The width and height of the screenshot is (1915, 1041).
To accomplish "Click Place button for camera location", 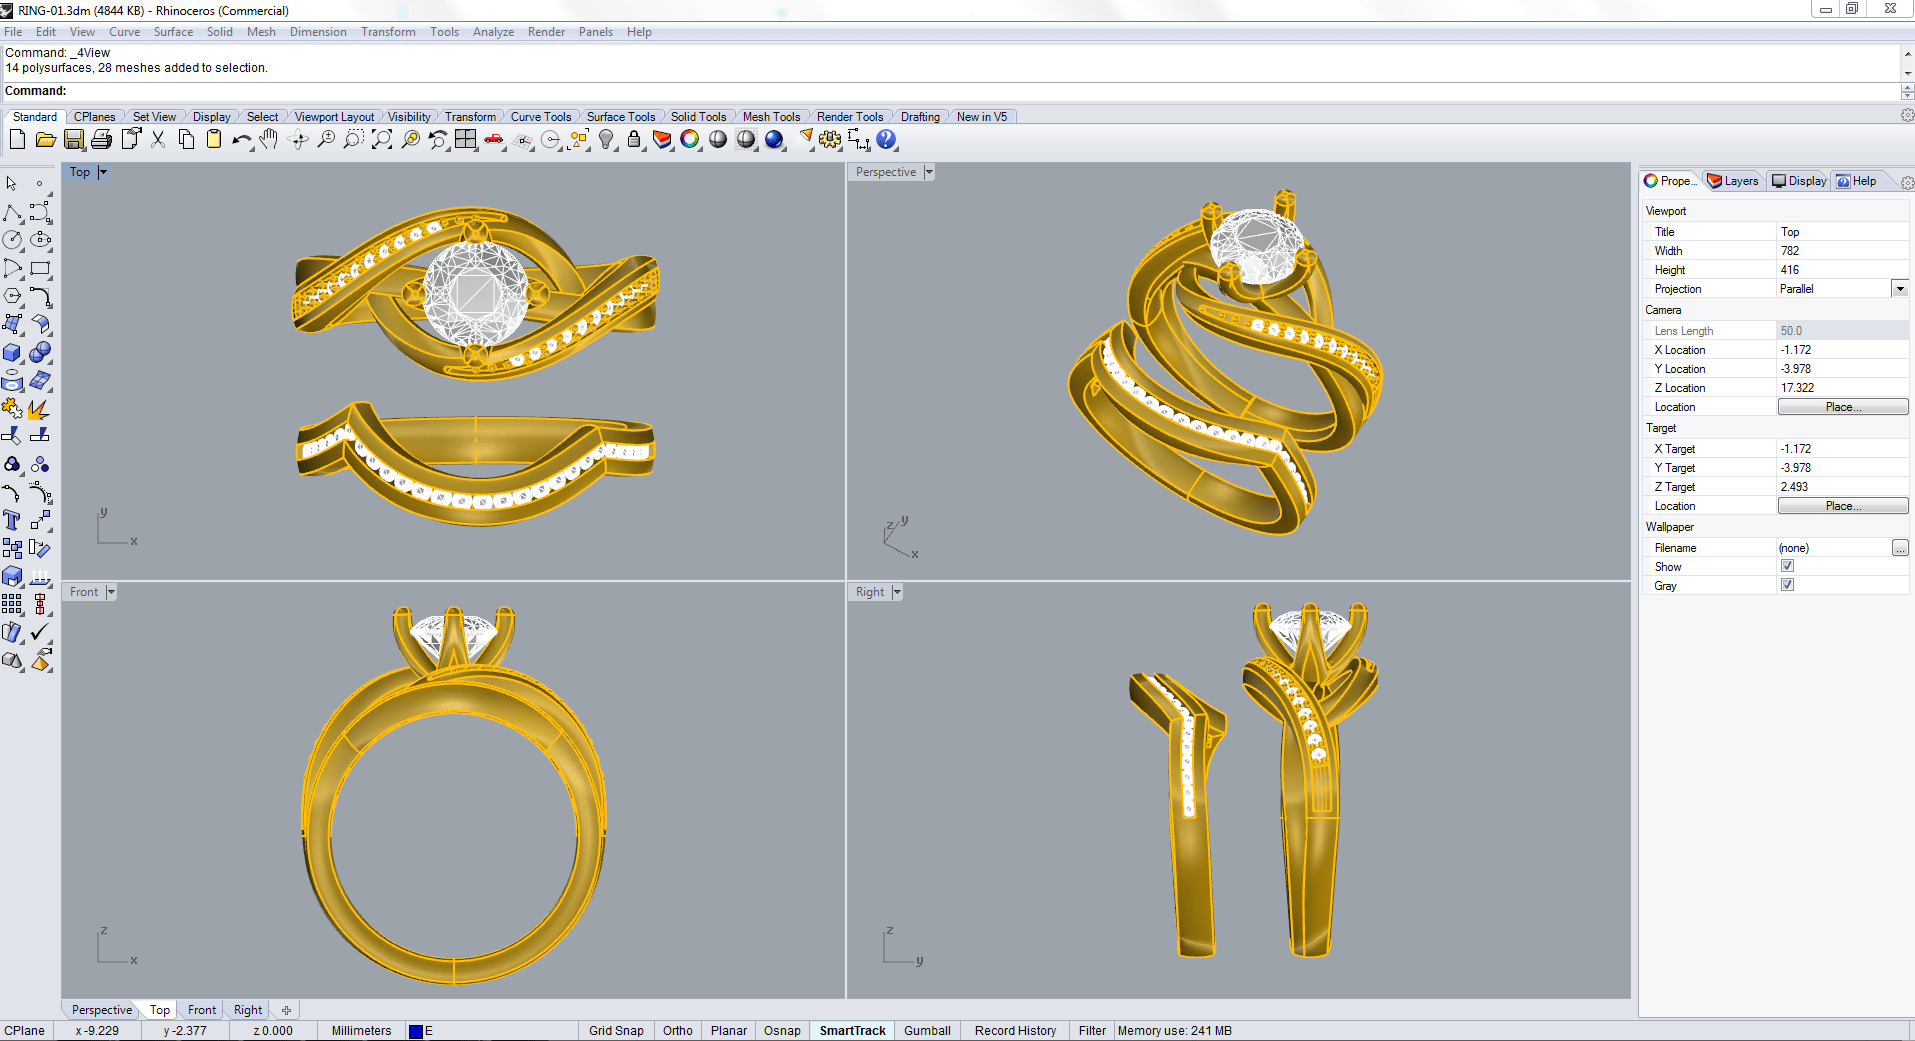I will [1842, 407].
